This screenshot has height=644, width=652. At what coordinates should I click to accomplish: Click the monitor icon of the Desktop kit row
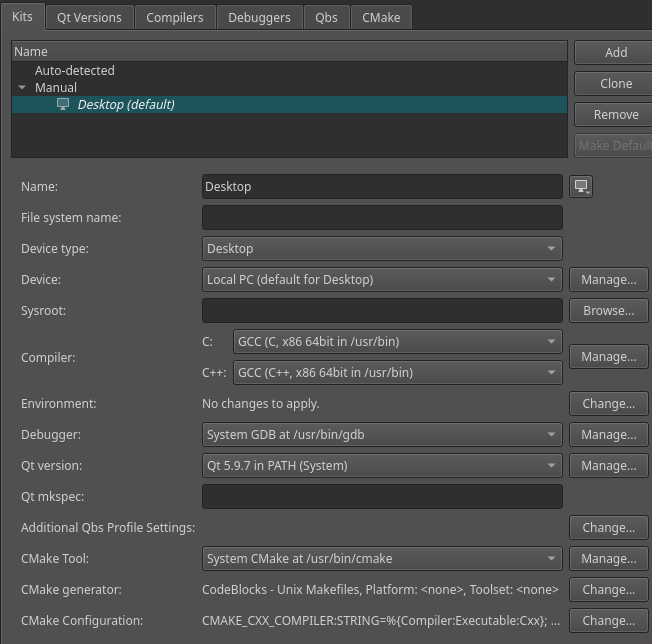(x=63, y=104)
